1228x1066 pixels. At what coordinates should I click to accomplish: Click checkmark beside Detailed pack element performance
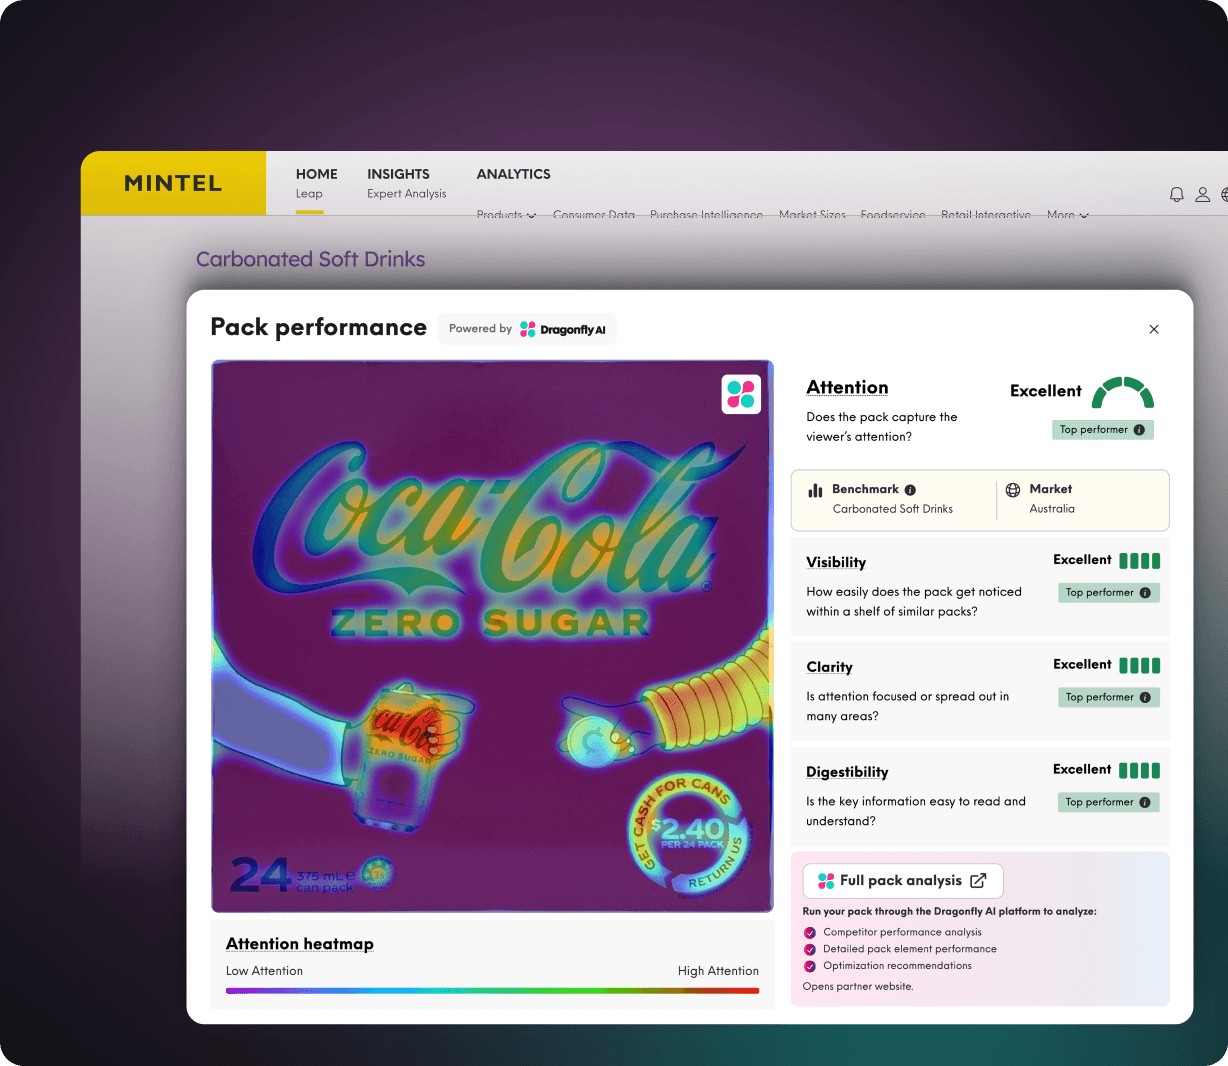[x=810, y=950]
